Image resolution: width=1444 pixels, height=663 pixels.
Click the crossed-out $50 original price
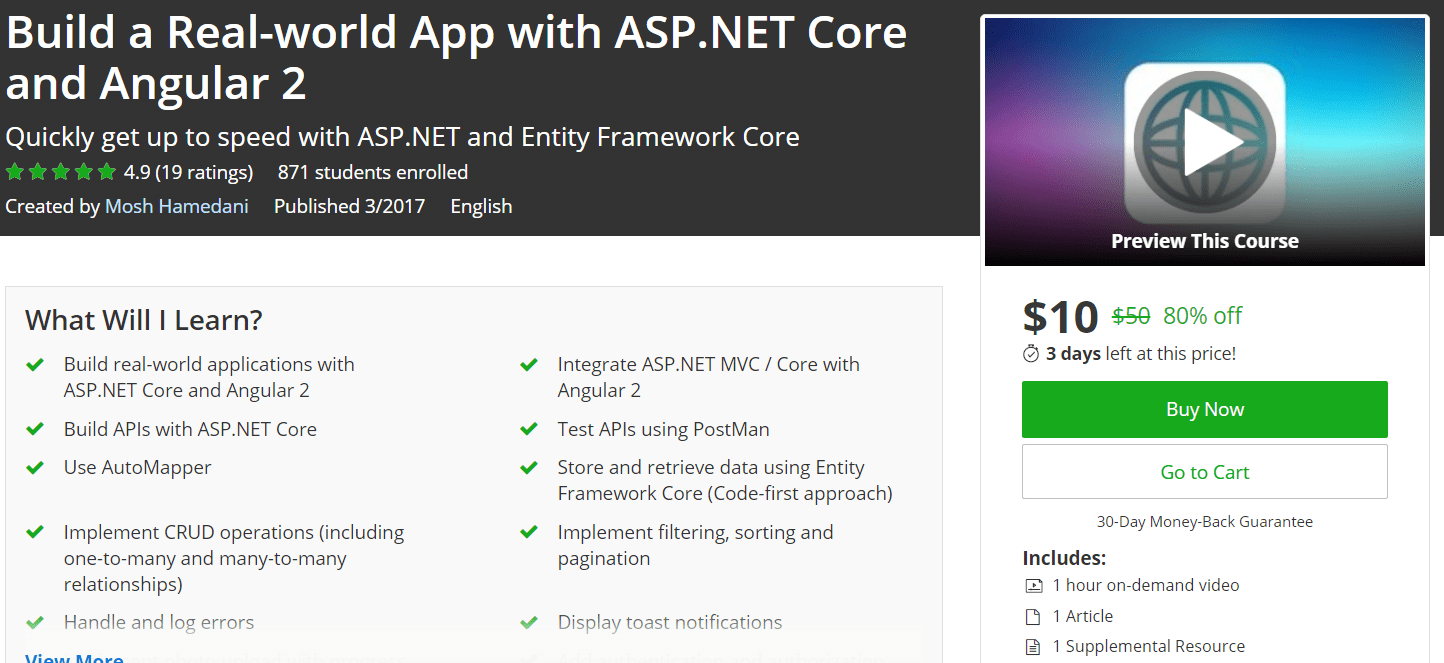pyautogui.click(x=1129, y=314)
